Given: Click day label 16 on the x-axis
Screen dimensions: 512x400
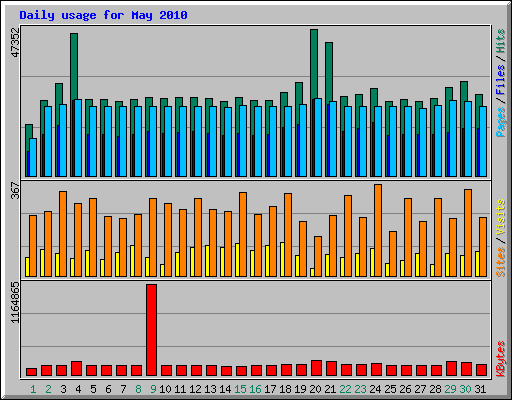Looking at the screenshot, I should point(255,389).
